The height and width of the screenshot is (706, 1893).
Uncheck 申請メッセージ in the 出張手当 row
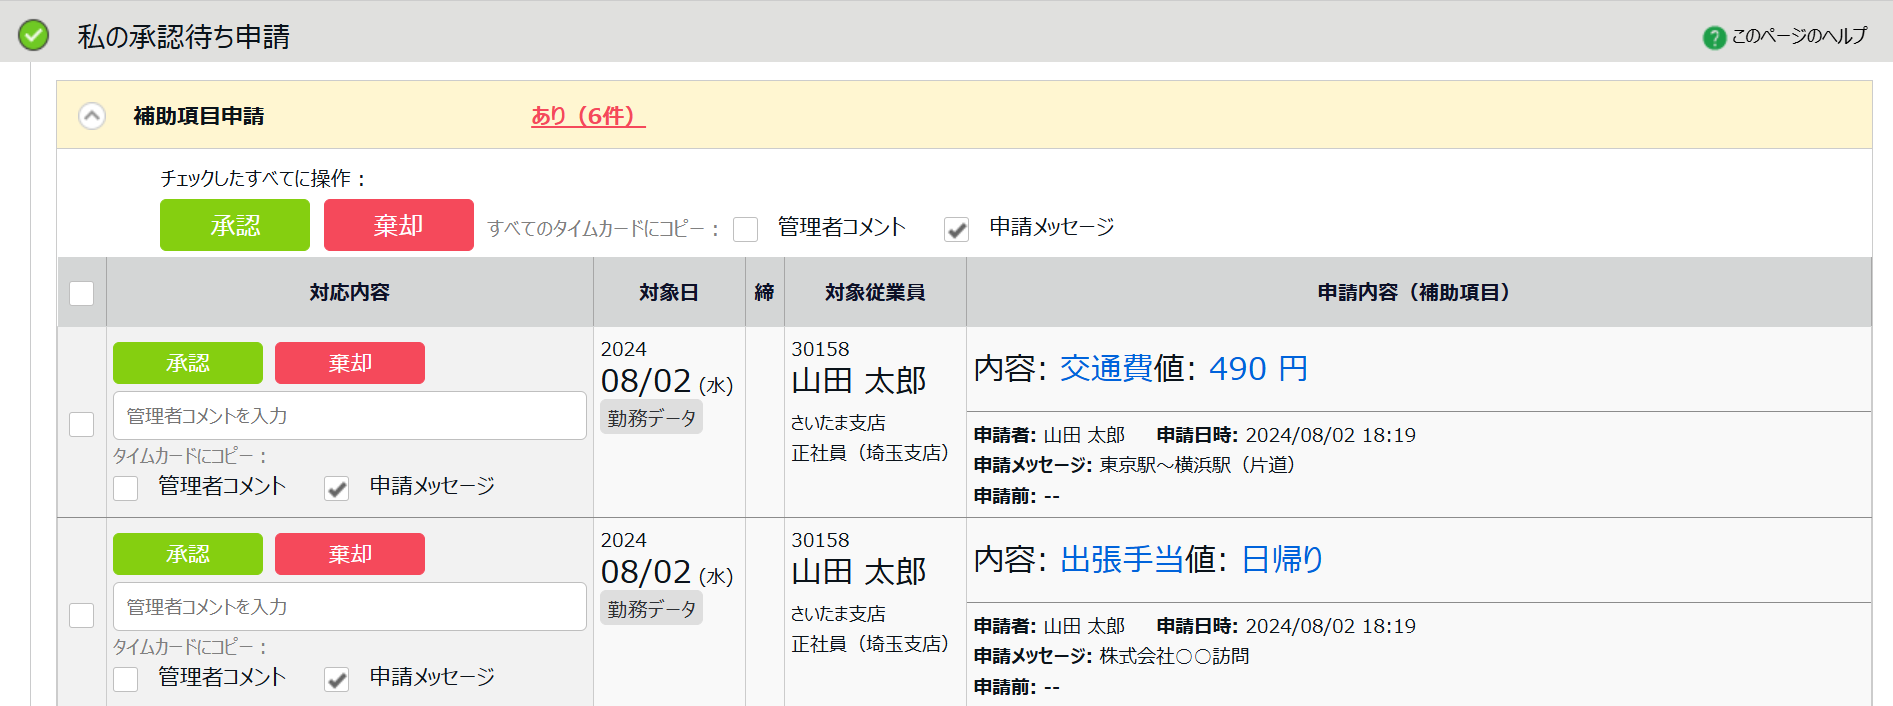point(337,680)
